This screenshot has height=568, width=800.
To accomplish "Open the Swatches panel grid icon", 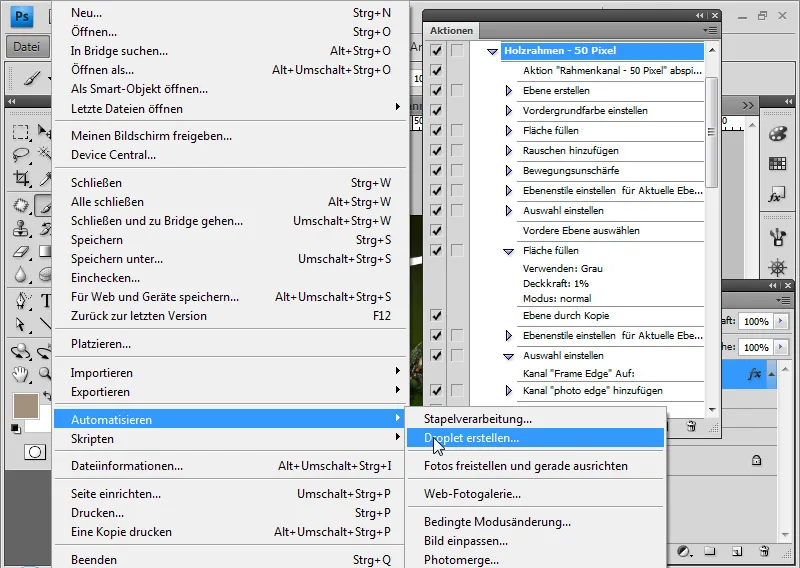I will [x=778, y=163].
